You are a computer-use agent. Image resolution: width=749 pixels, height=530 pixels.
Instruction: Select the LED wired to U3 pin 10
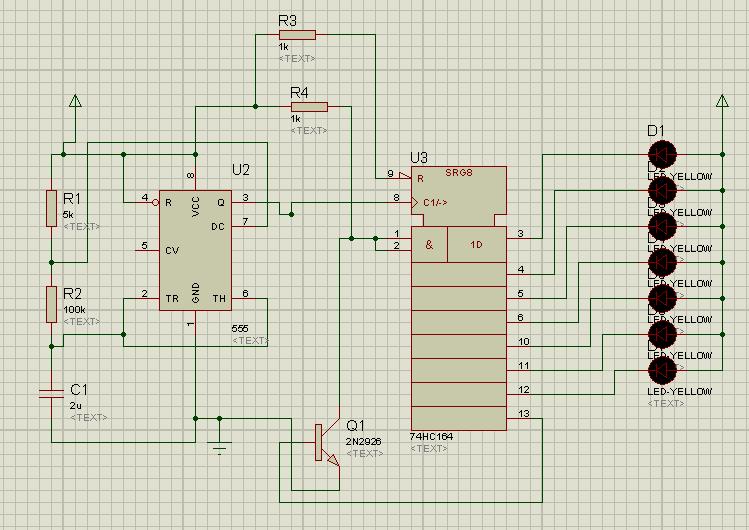click(663, 298)
